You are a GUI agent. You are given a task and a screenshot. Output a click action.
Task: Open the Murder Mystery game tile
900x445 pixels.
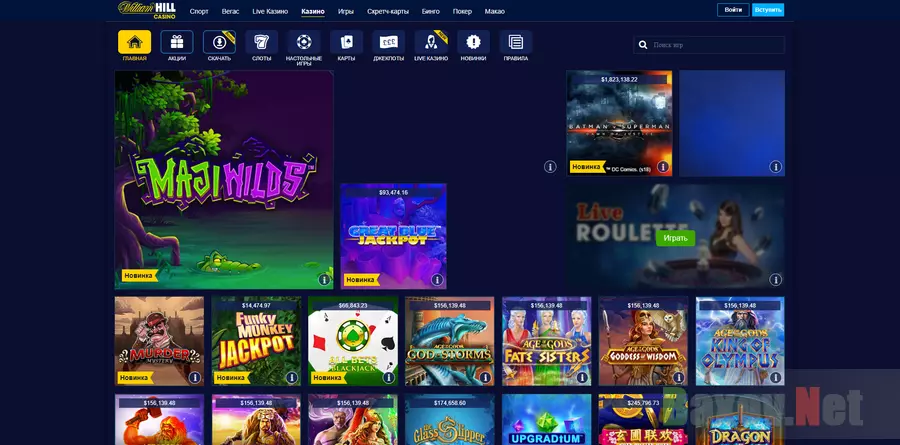159,341
